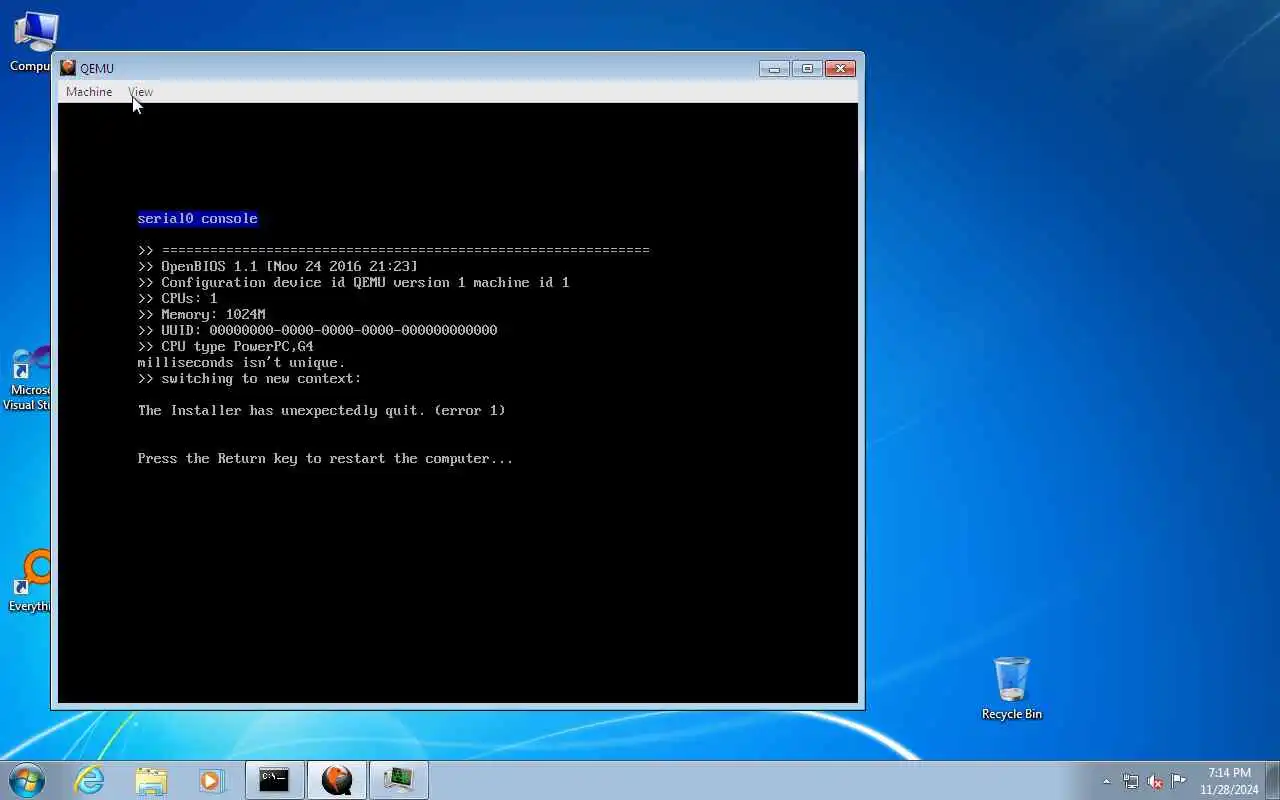Maximize the QEMU window
The height and width of the screenshot is (800, 1280).
tap(807, 68)
